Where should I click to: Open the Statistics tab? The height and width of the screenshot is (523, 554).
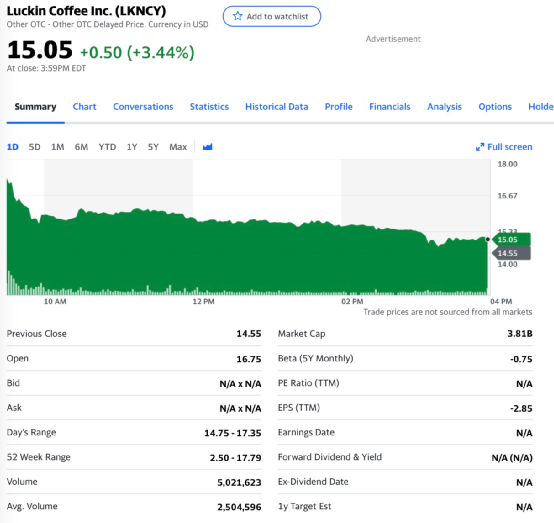click(209, 107)
